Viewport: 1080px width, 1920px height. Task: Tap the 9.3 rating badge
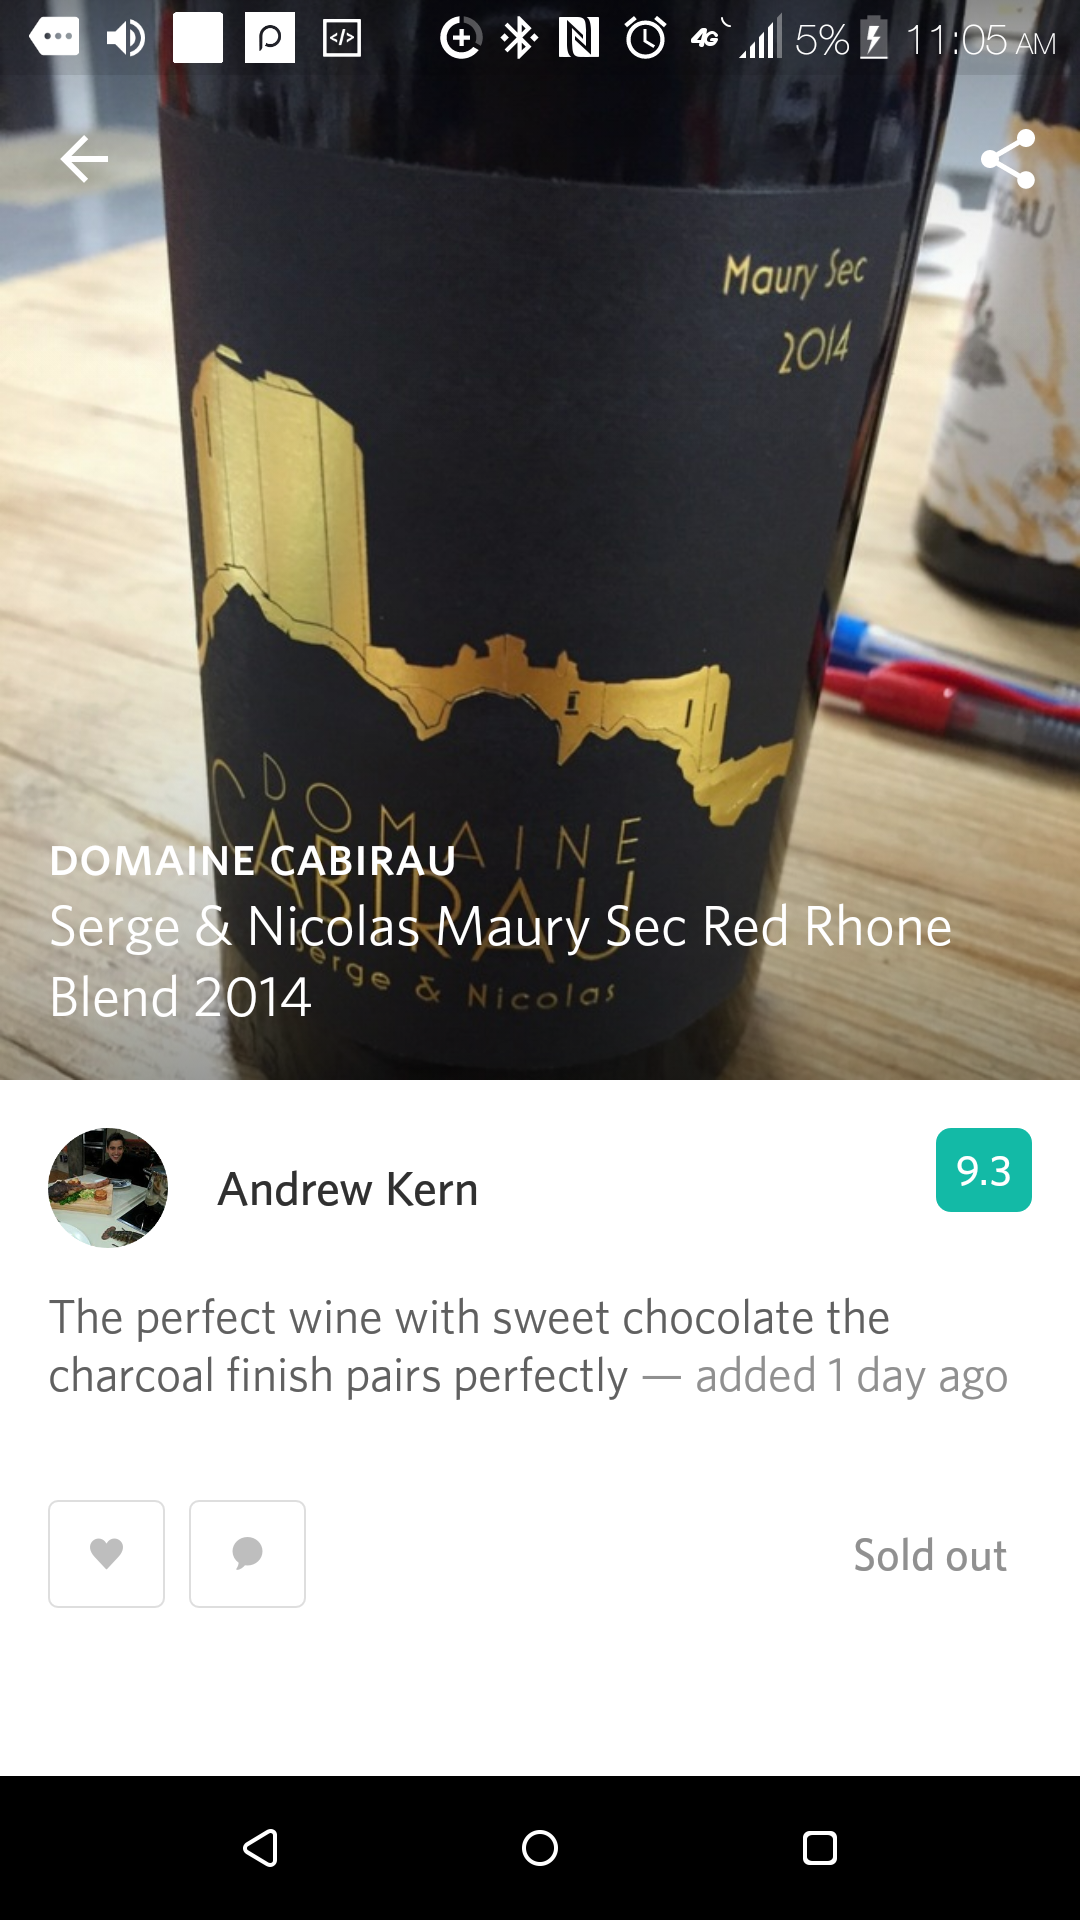[984, 1170]
